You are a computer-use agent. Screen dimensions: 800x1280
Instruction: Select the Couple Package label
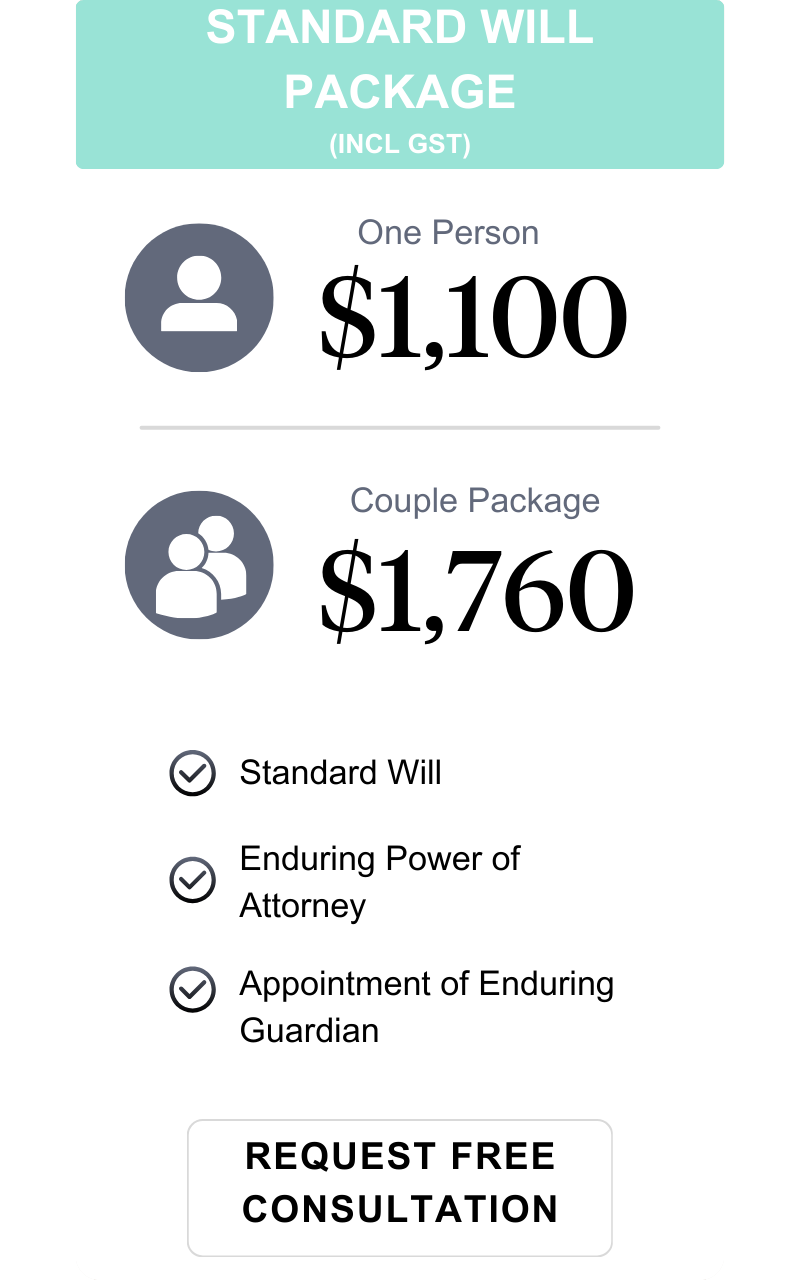(x=475, y=500)
